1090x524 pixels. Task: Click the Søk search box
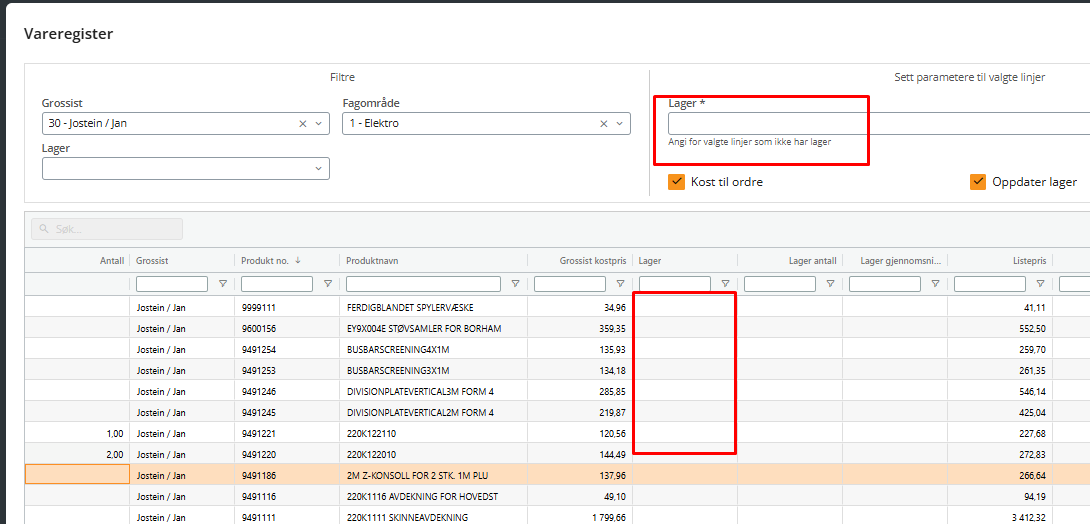(107, 229)
